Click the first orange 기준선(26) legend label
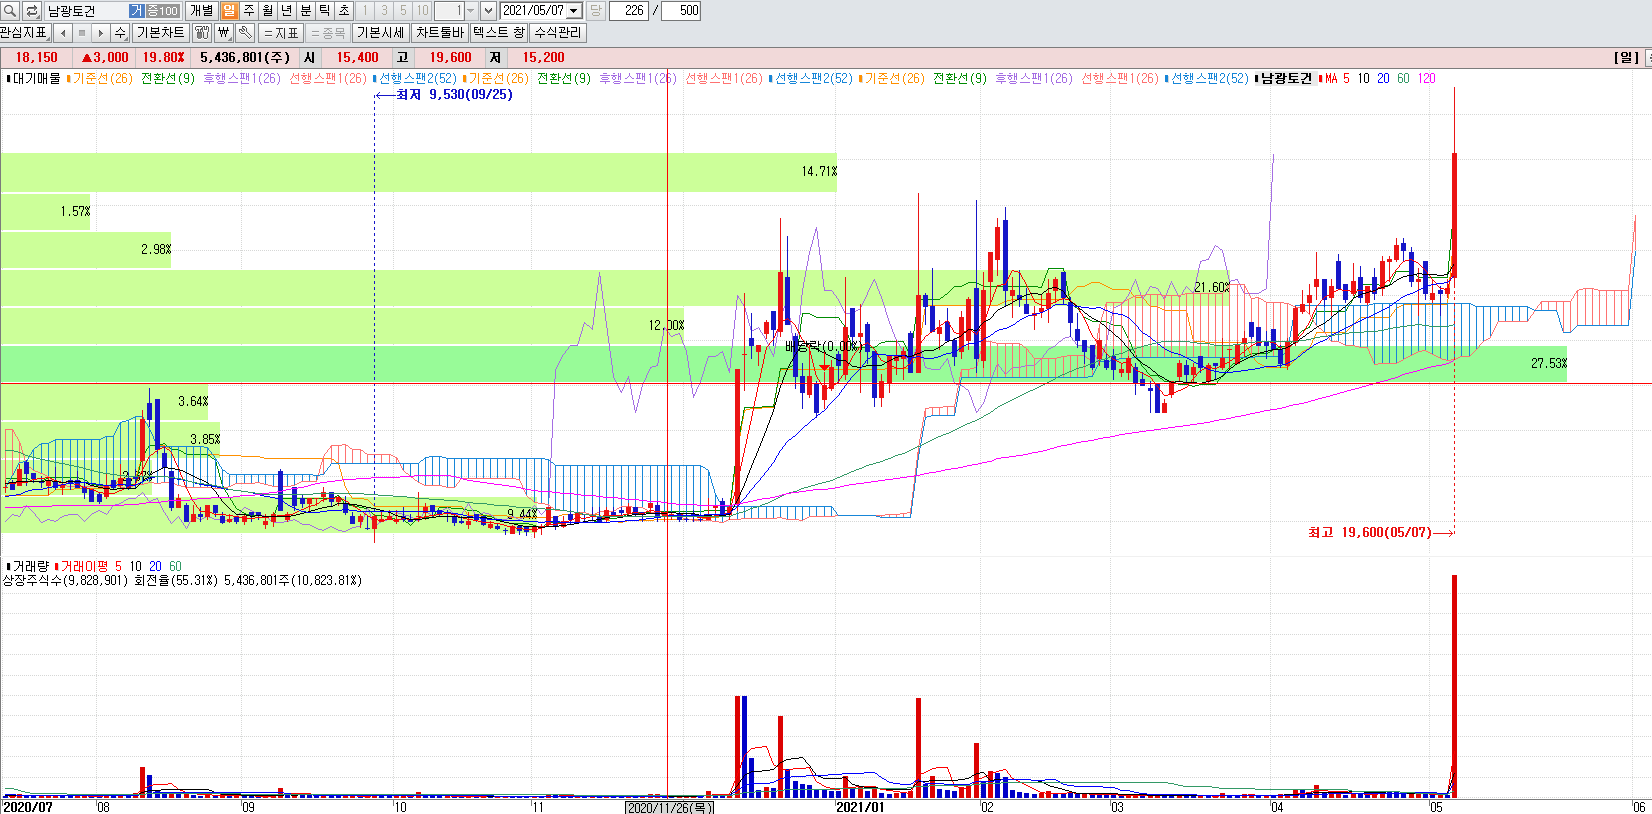Screen dimensions: 1652x814 click(102, 78)
